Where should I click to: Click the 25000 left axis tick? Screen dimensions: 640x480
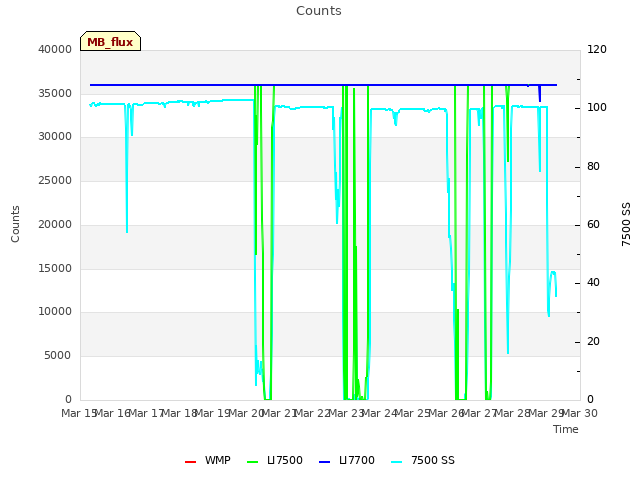pyautogui.click(x=55, y=180)
